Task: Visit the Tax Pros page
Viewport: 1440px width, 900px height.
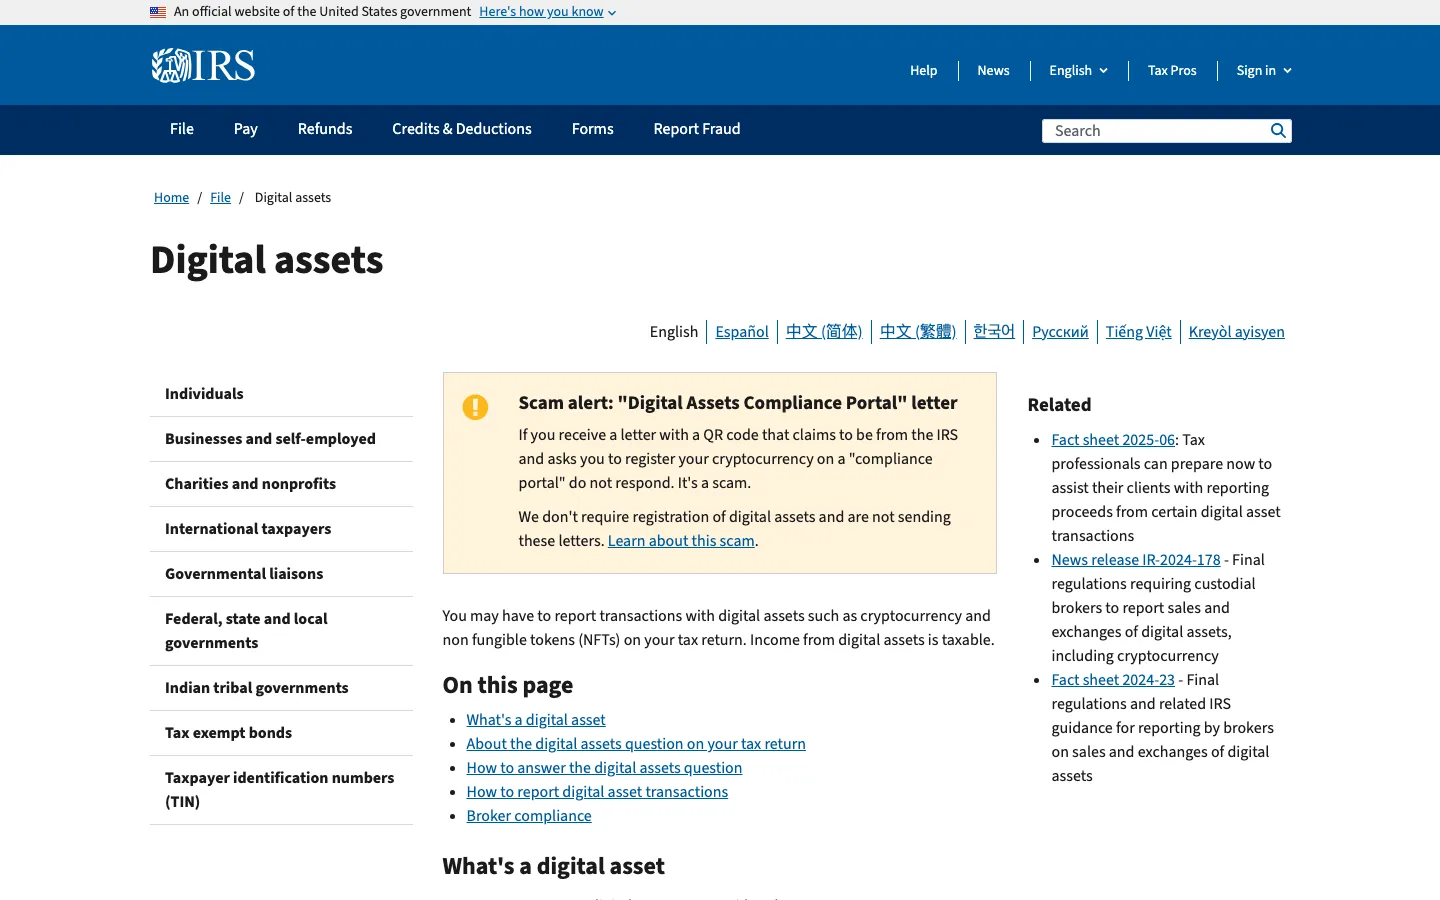Action: 1172,70
